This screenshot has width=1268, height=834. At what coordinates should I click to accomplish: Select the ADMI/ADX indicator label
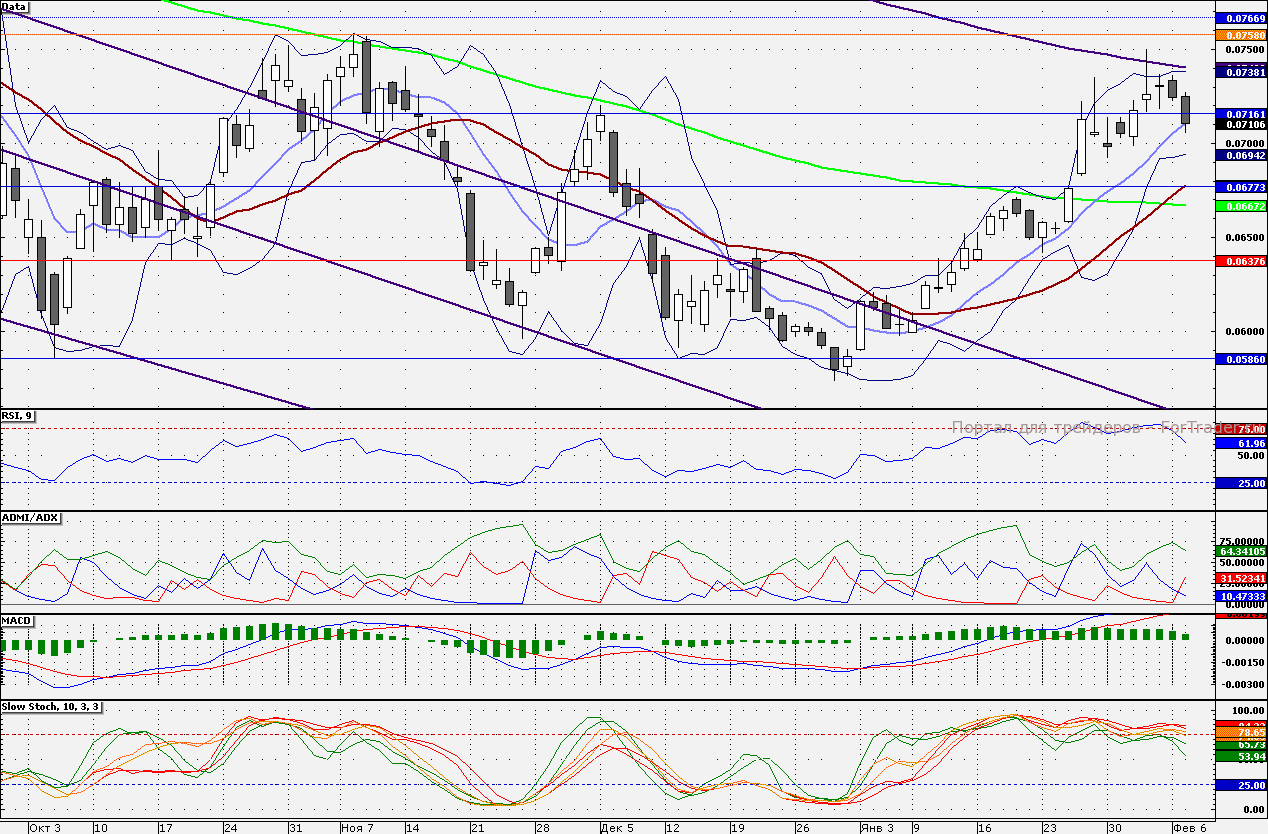[x=31, y=517]
